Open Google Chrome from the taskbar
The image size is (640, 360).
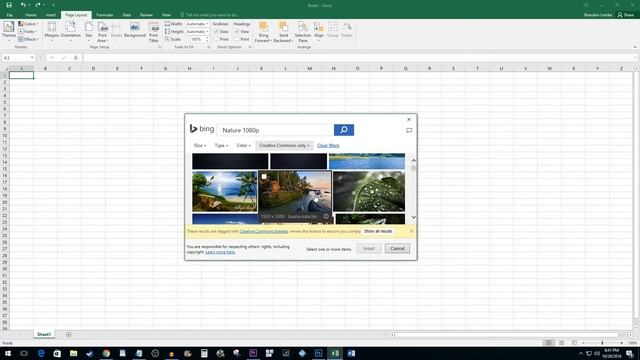(106, 353)
